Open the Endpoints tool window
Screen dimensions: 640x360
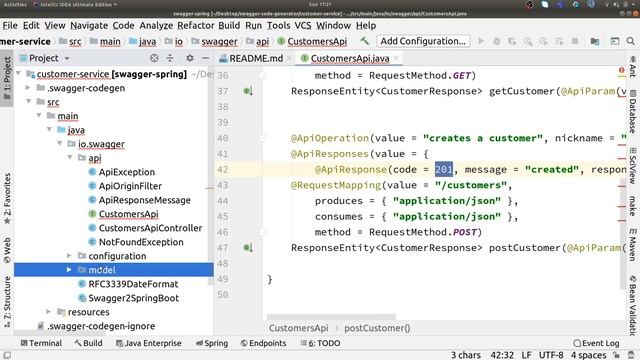(x=263, y=343)
